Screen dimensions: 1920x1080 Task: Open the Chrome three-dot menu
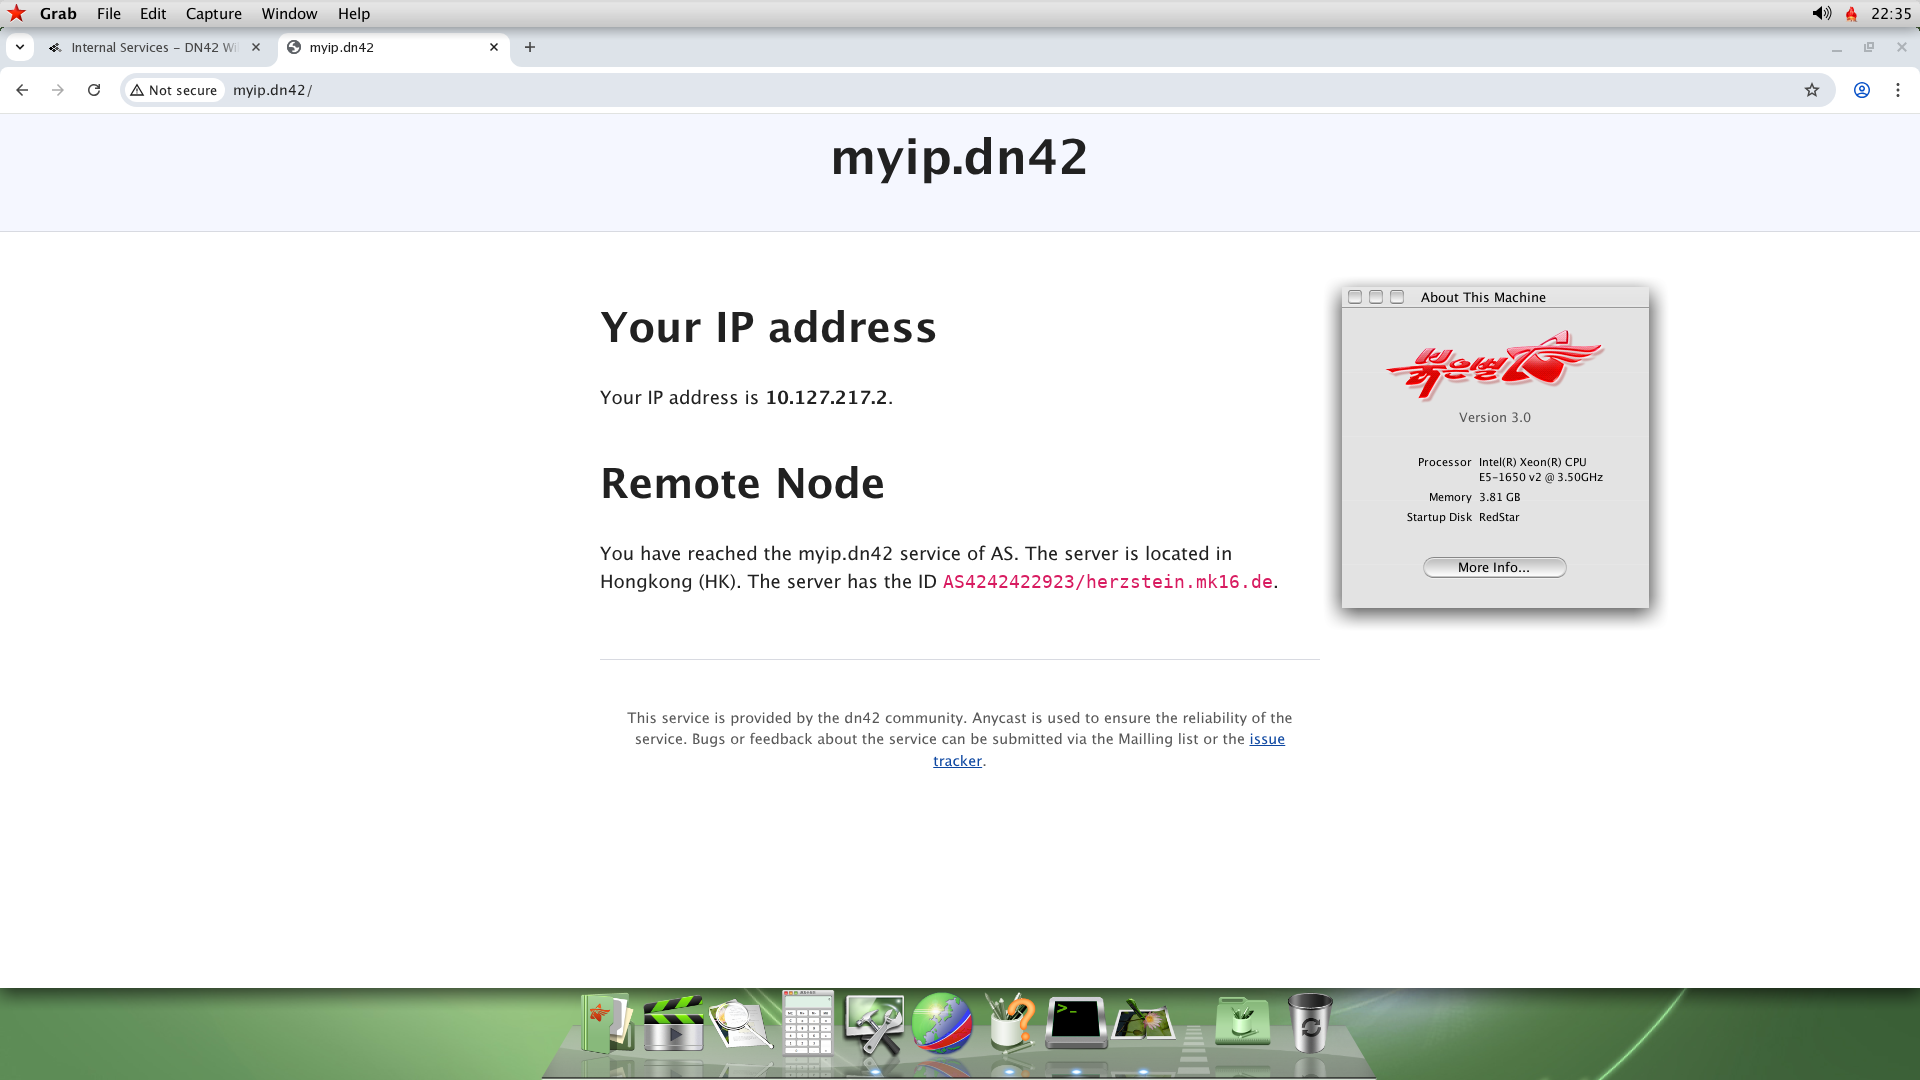(x=1898, y=90)
